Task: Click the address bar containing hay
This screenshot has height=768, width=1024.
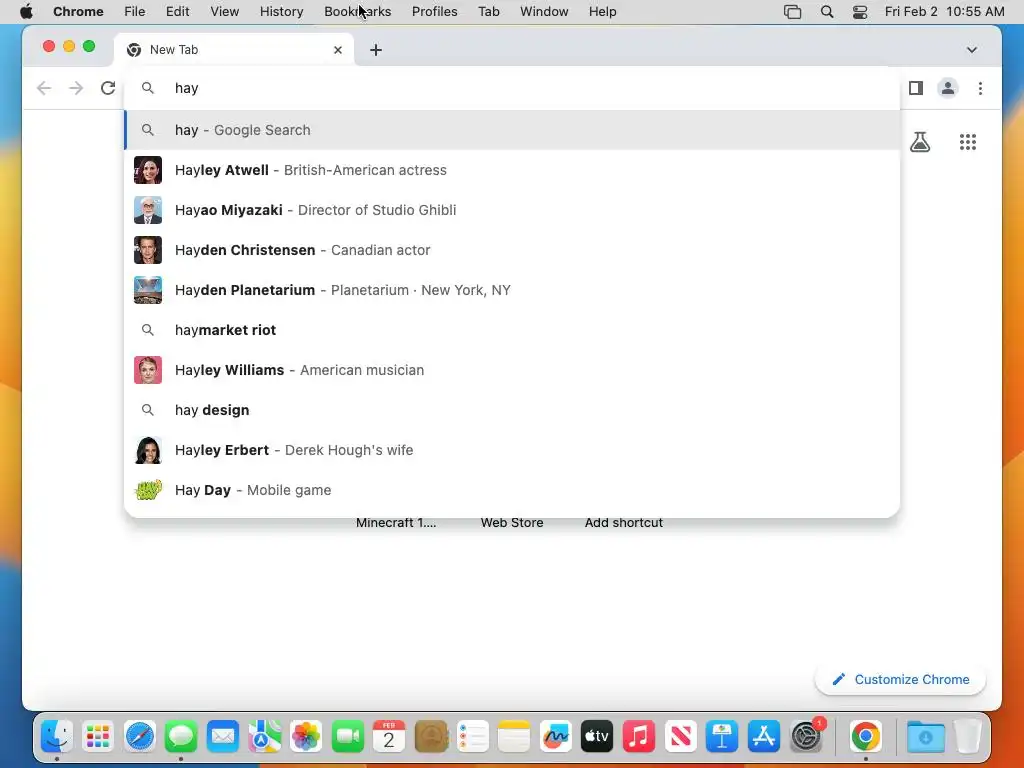Action: [x=511, y=88]
